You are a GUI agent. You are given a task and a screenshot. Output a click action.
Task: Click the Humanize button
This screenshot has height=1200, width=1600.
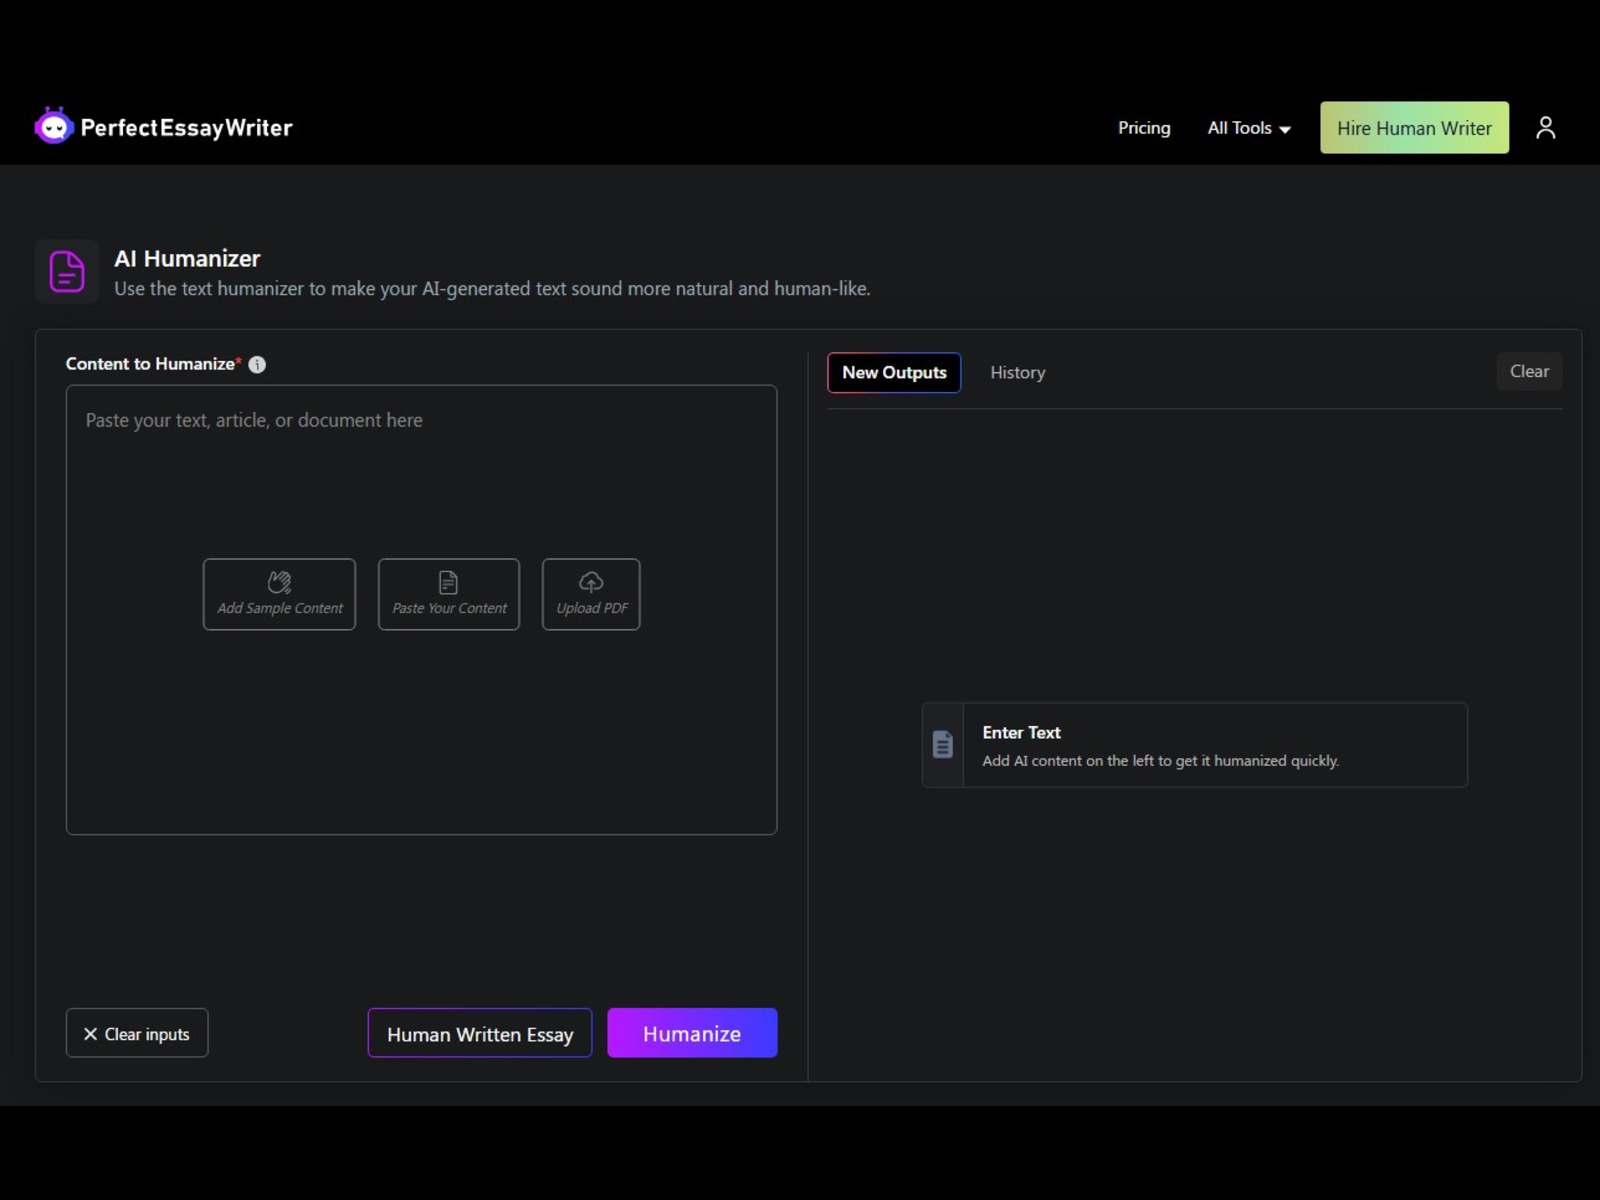692,1033
